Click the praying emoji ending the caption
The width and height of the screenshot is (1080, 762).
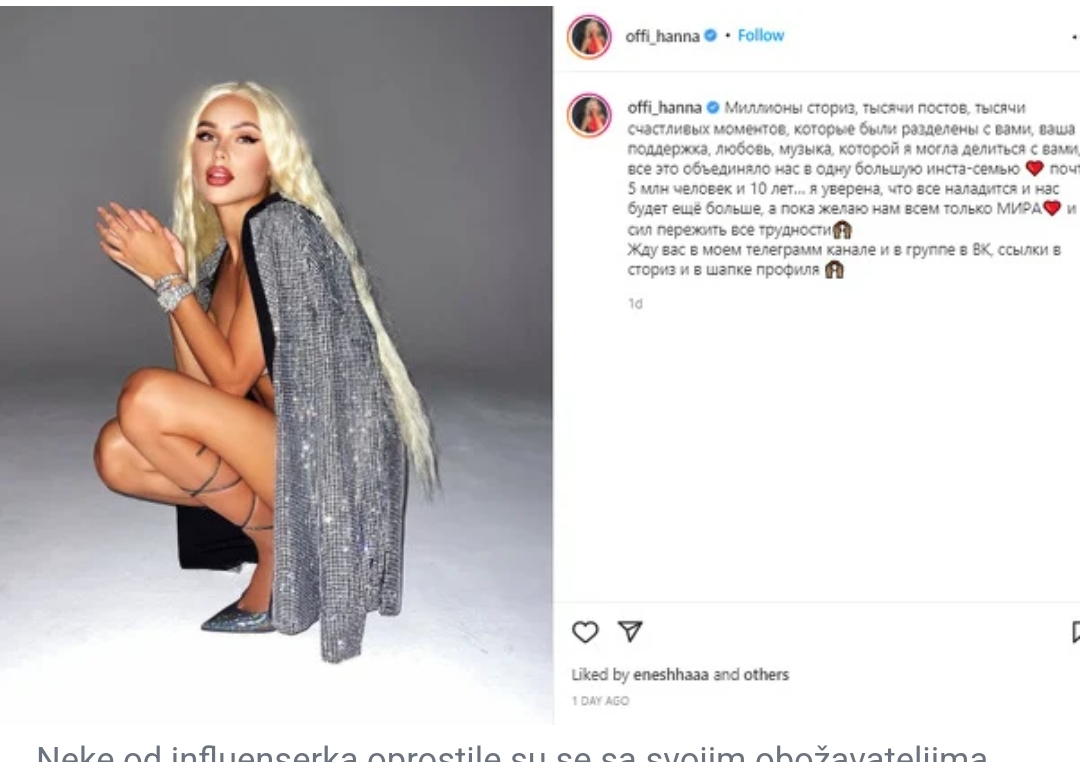(834, 269)
